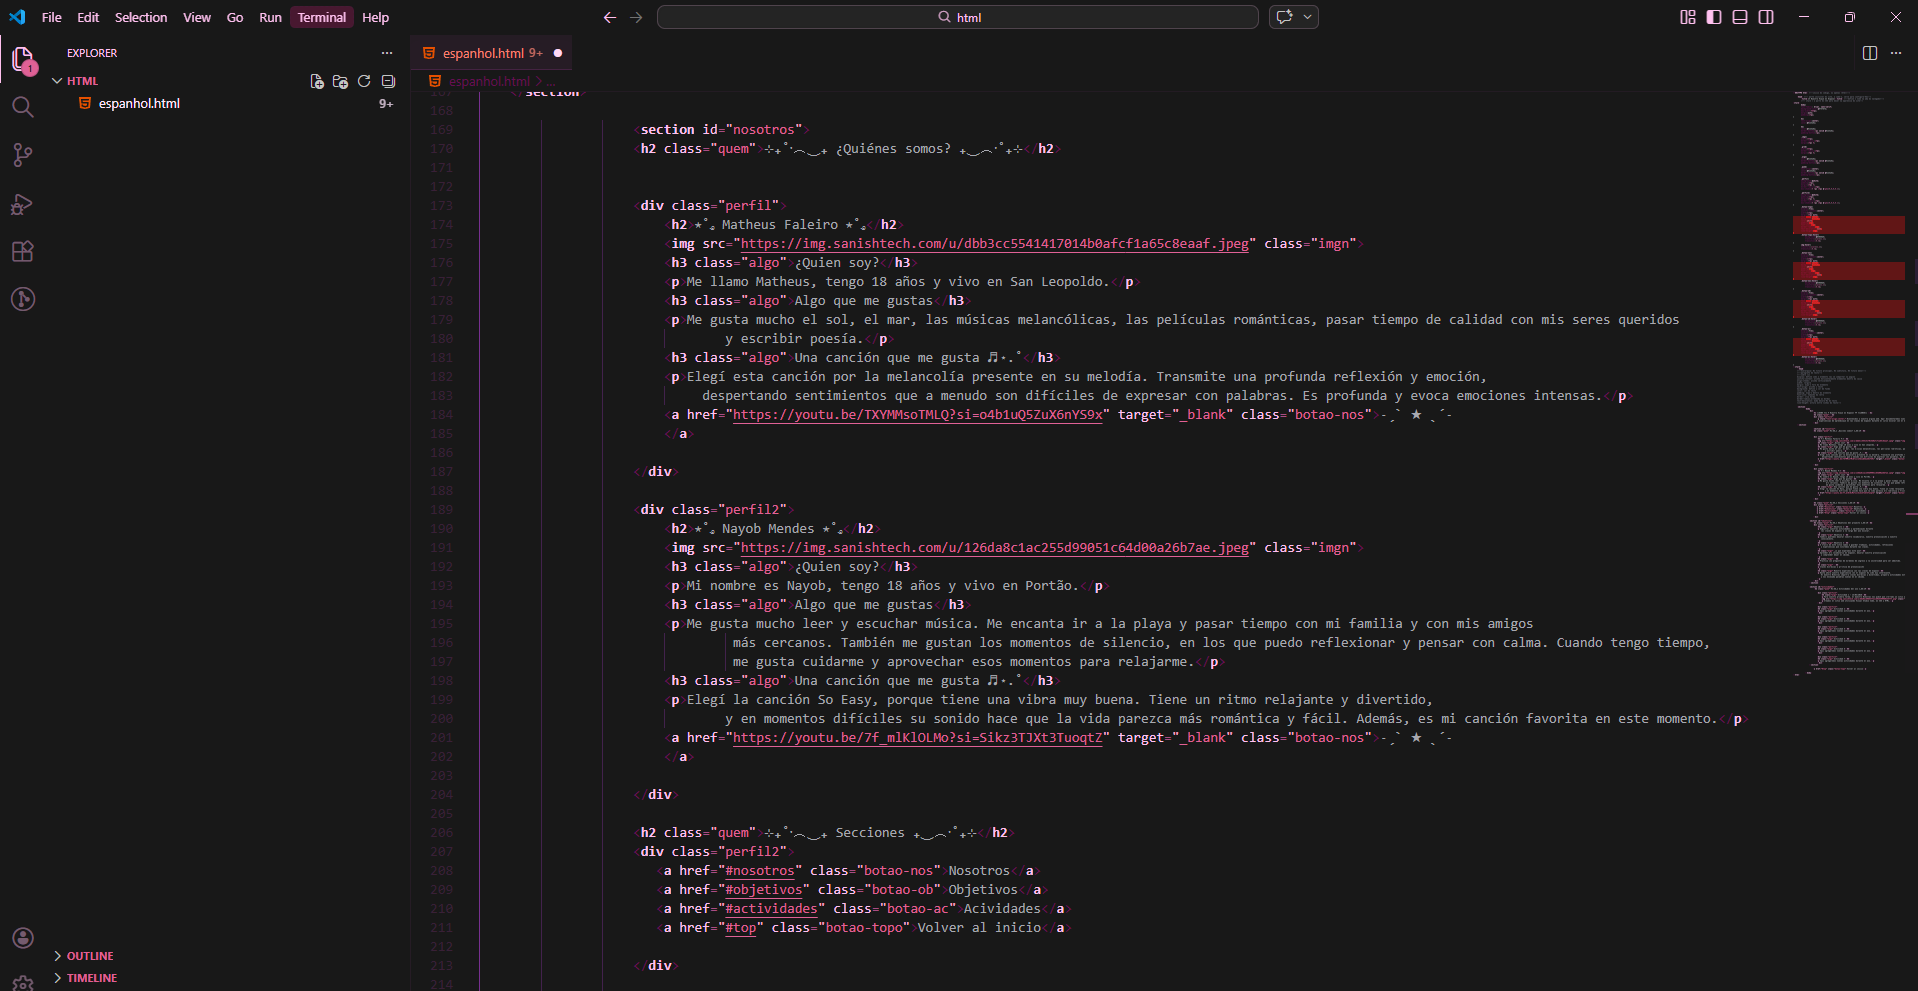Screen dimensions: 1918x991
Task: Toggle the primary side bar visibility
Action: point(1714,17)
